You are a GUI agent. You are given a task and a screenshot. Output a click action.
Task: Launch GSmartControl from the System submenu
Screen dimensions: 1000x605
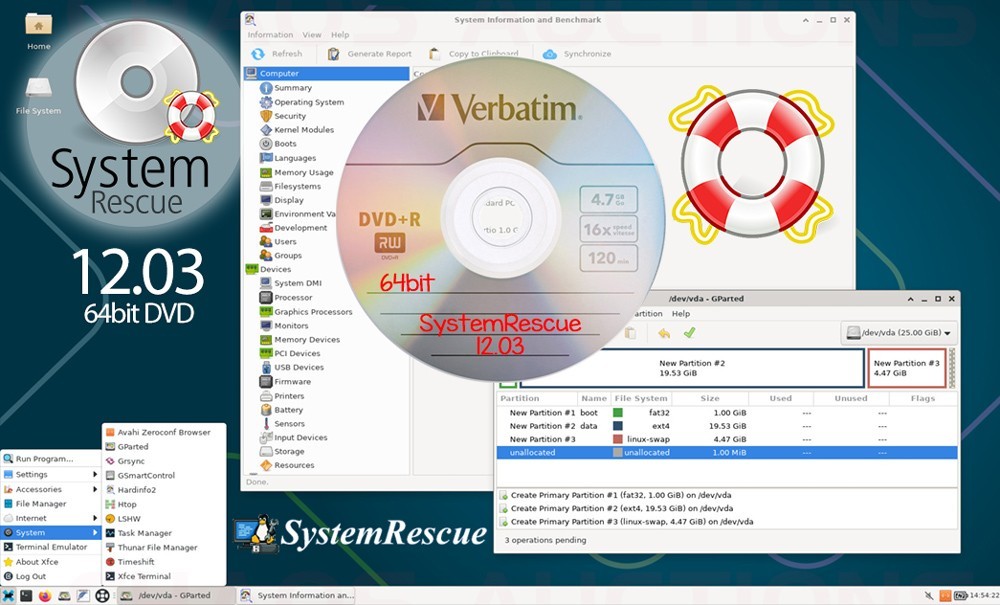(164, 476)
